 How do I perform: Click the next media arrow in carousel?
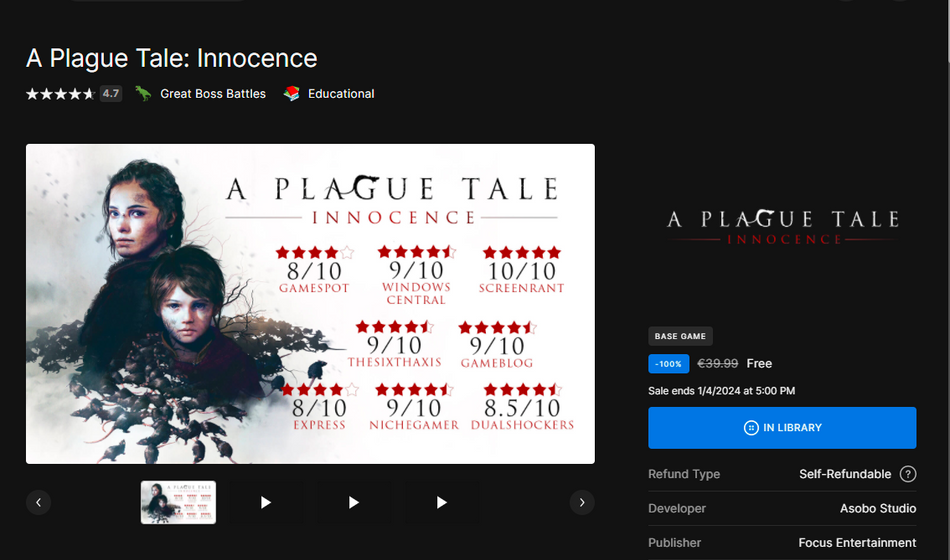(582, 502)
